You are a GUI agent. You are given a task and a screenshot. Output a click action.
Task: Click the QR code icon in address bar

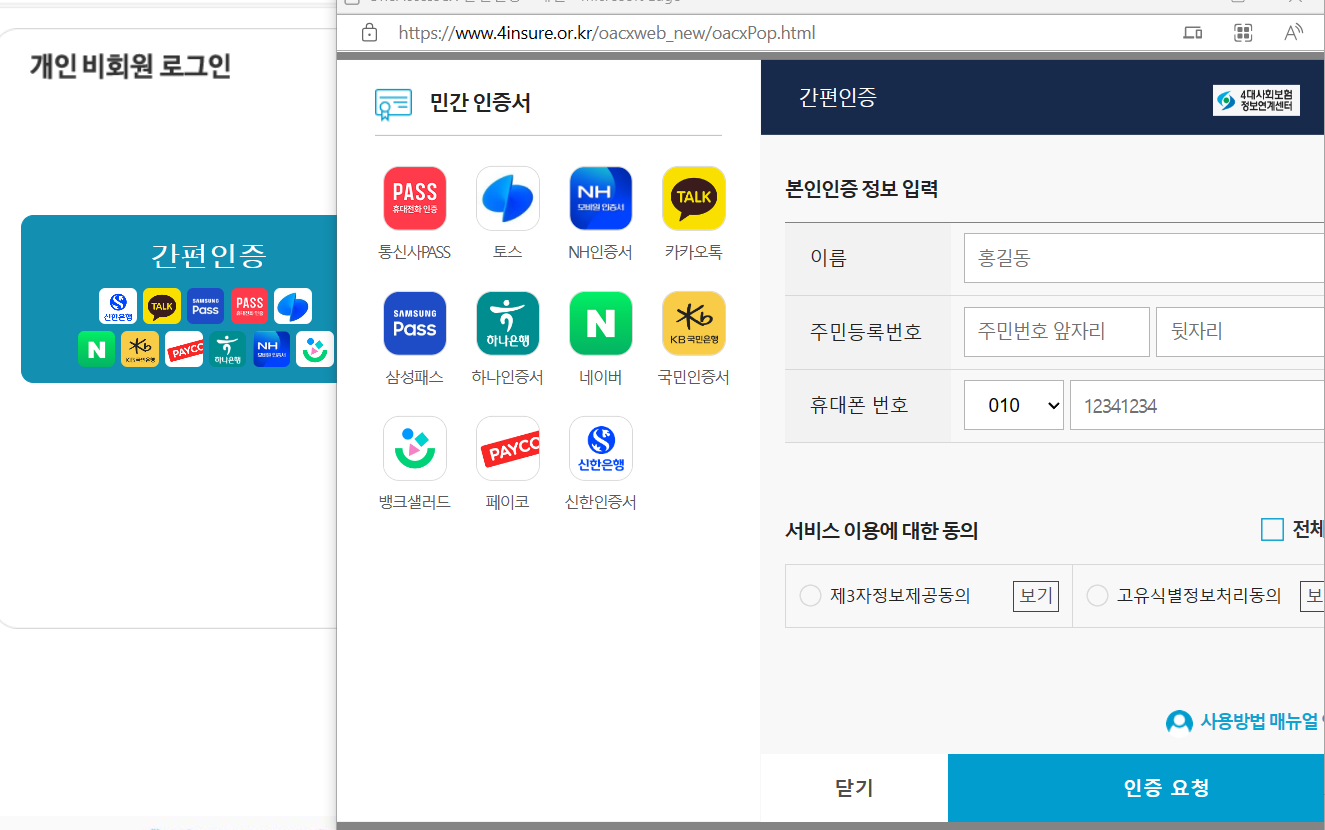pyautogui.click(x=1243, y=33)
